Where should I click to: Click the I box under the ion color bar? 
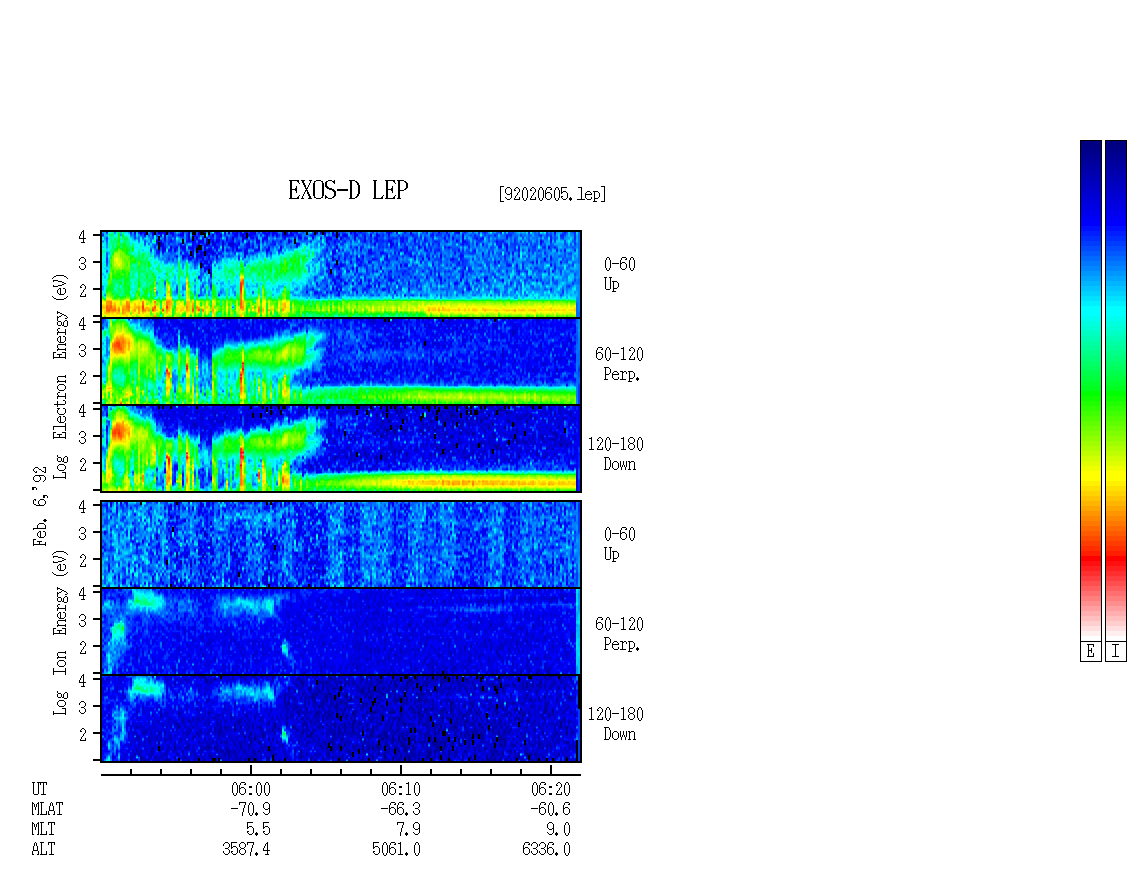[1116, 651]
